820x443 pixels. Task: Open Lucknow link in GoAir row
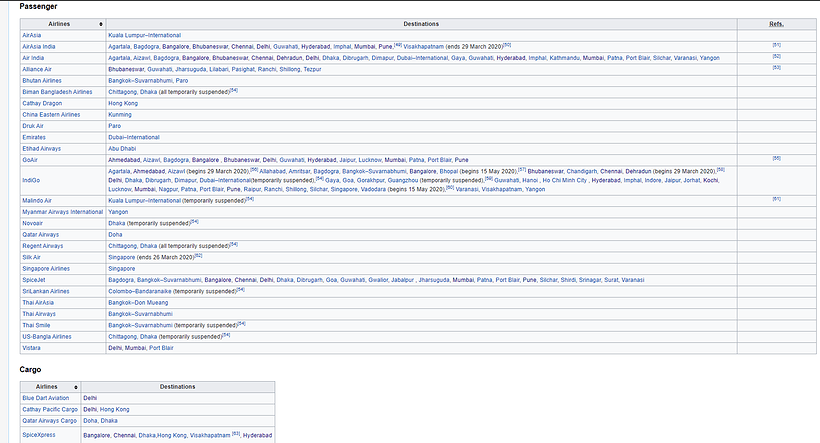(x=370, y=160)
